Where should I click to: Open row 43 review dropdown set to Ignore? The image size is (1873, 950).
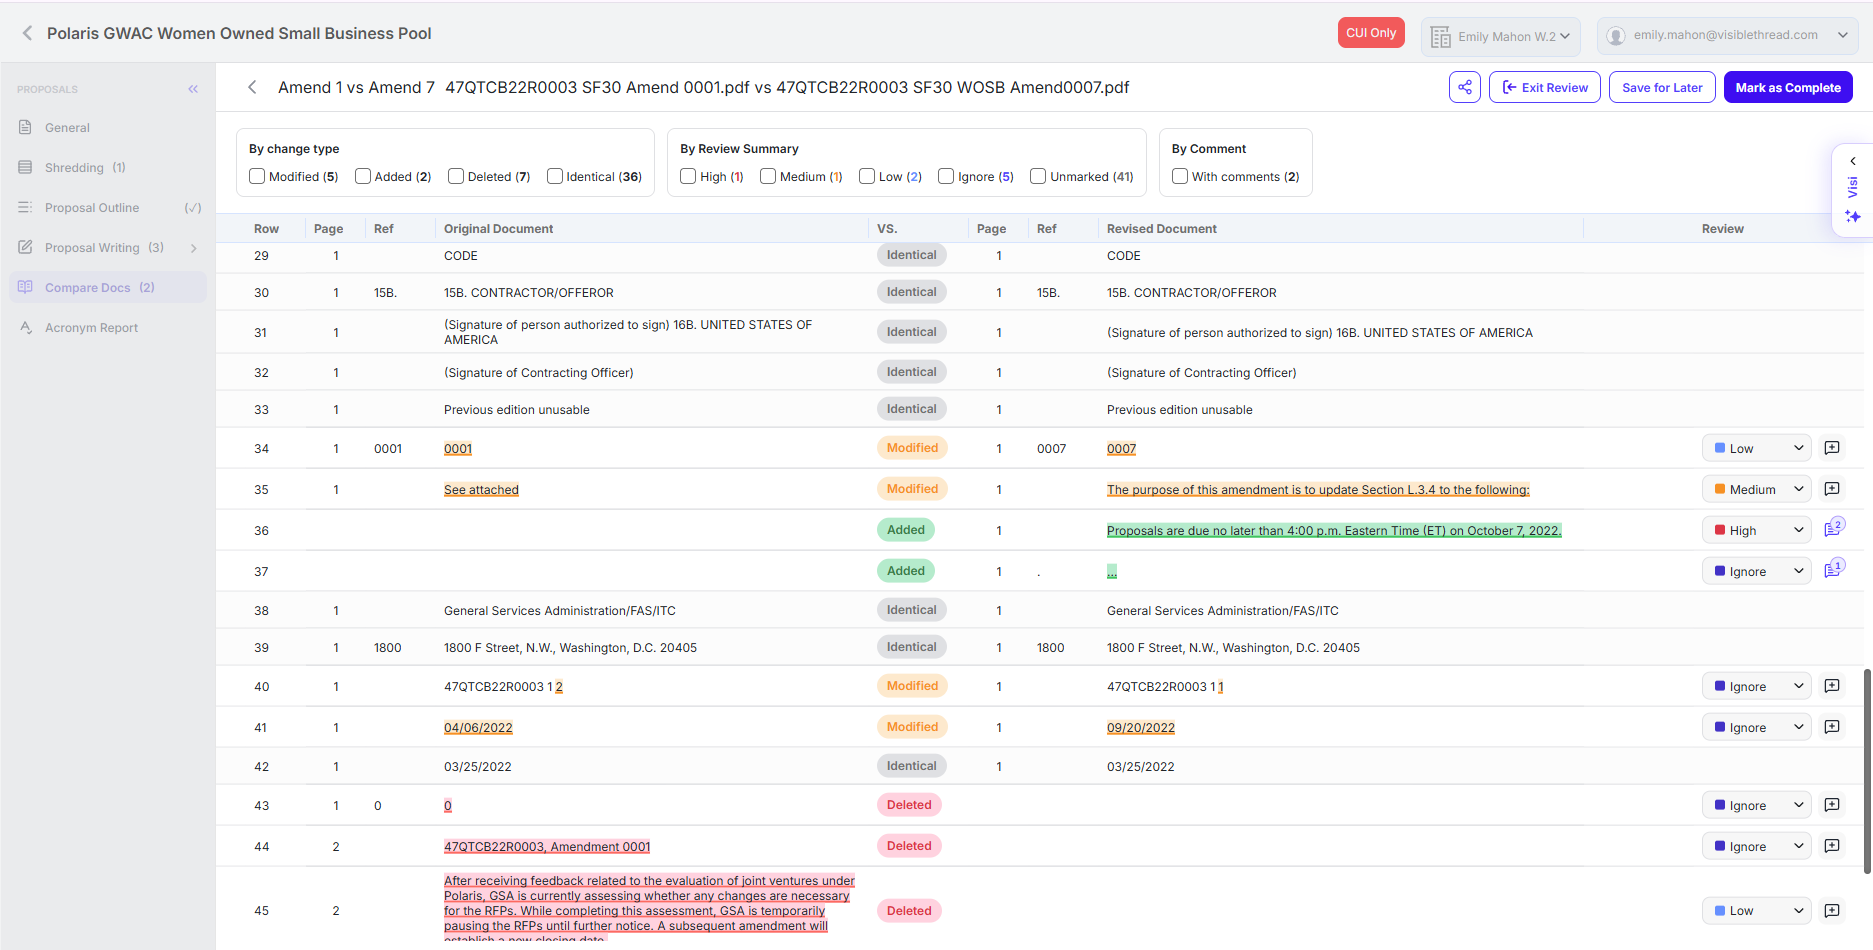coord(1757,805)
